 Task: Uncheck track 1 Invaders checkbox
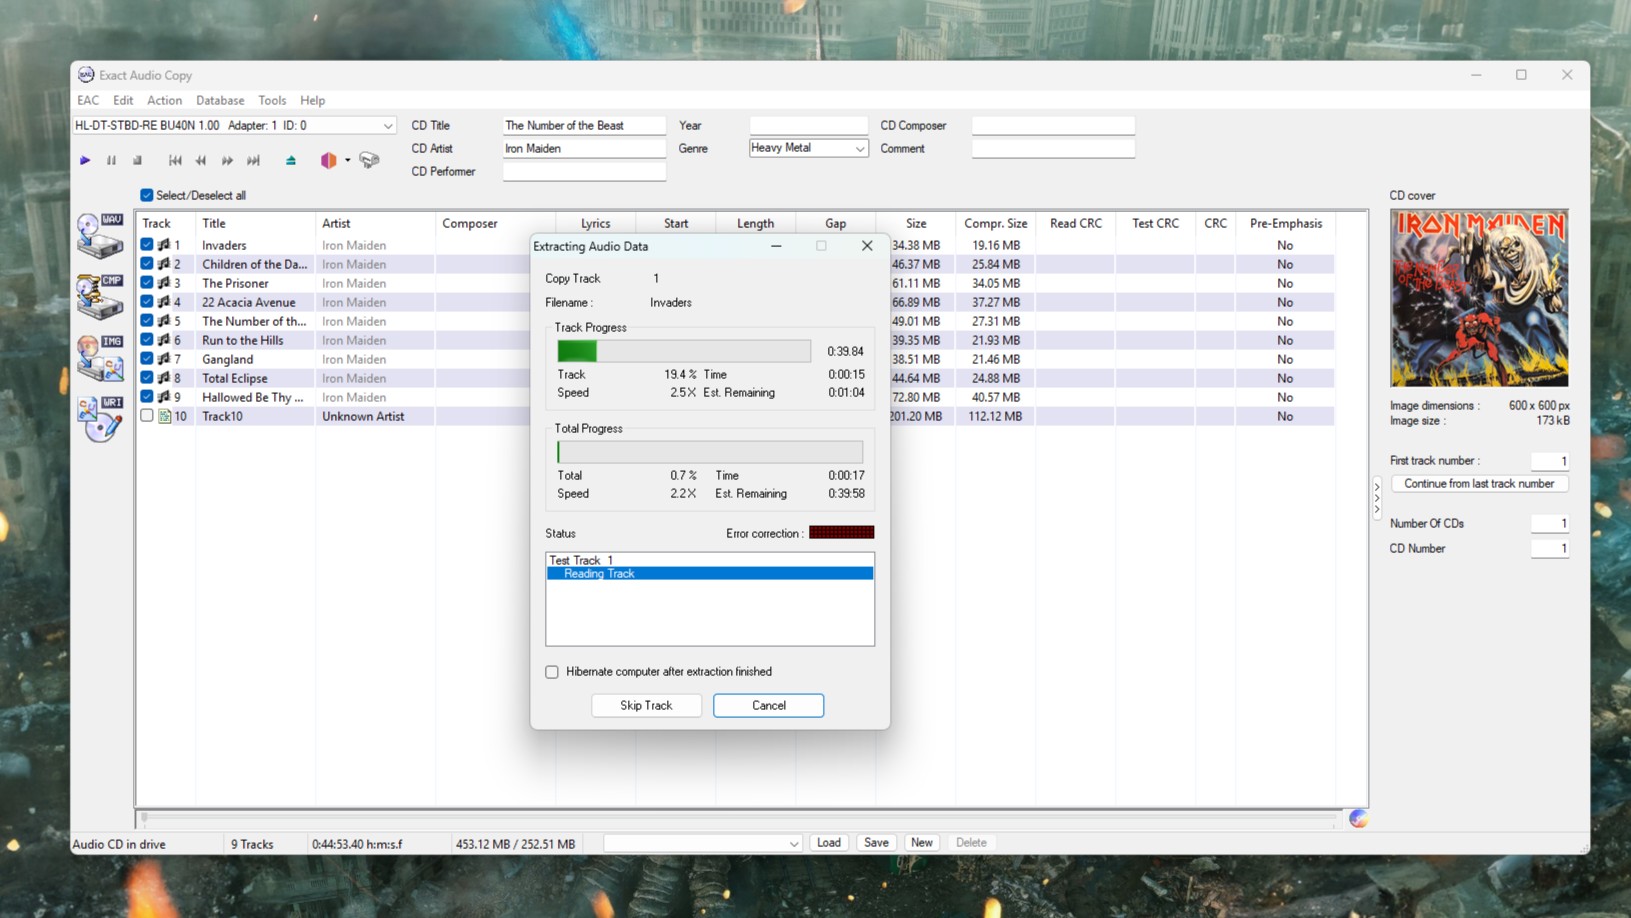pyautogui.click(x=147, y=245)
